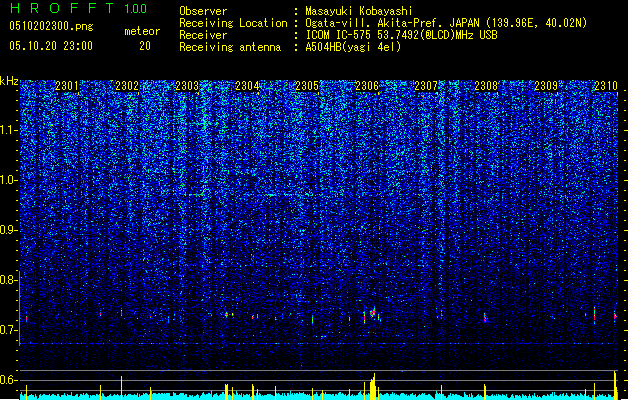Viewport: 629px width, 400px height.
Task: Select the file name 0510202300.png
Action: 51,26
